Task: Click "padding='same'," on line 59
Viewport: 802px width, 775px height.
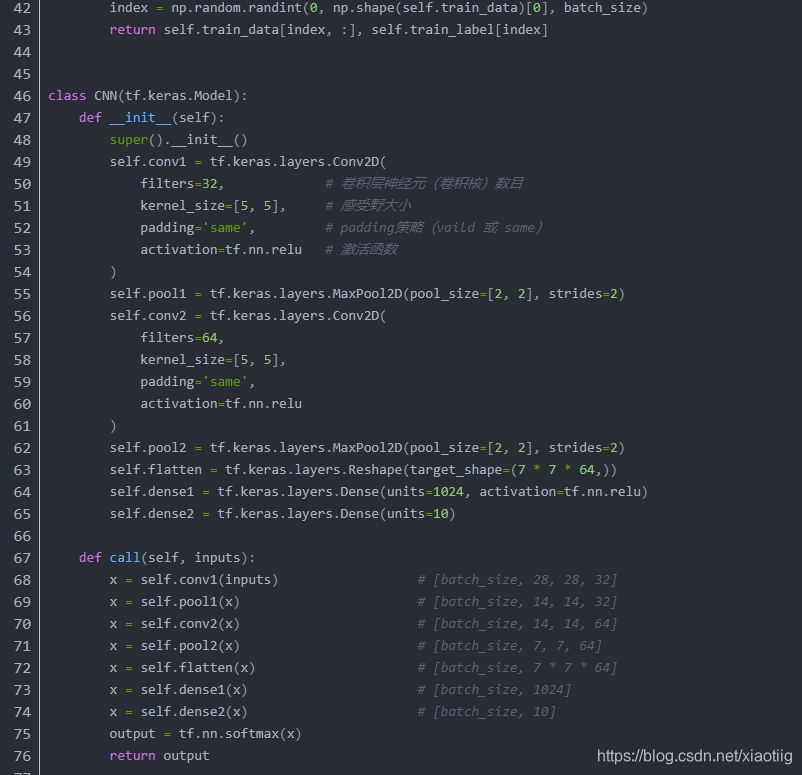Action: pyautogui.click(x=197, y=382)
